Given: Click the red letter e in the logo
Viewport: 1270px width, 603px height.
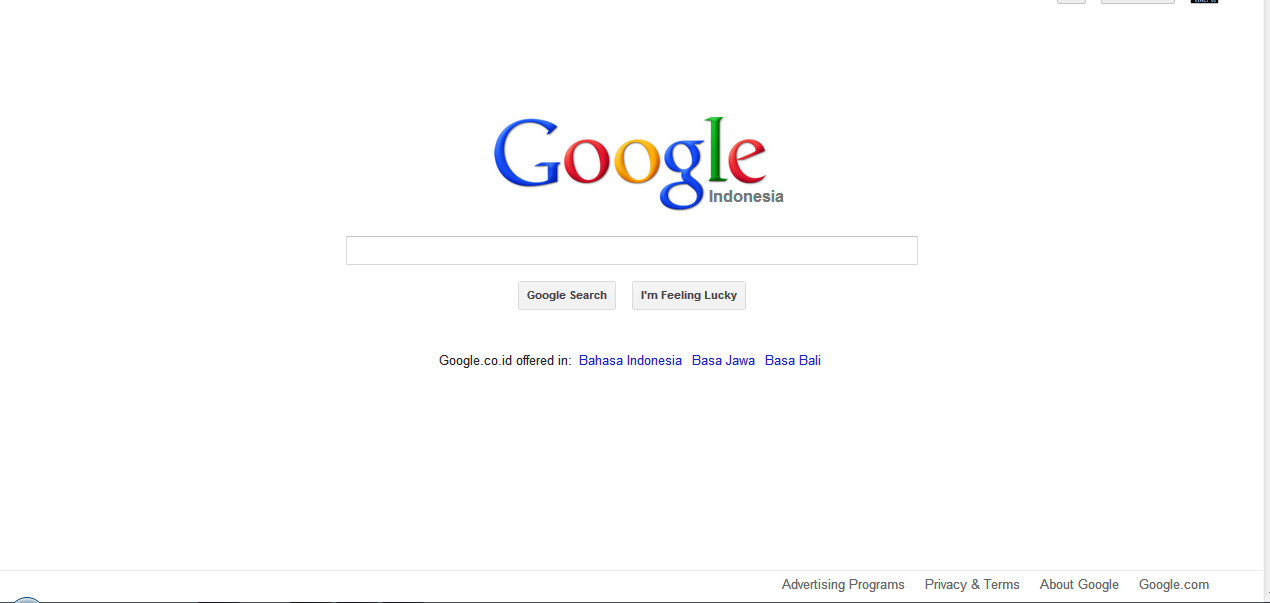Looking at the screenshot, I should click(x=746, y=162).
